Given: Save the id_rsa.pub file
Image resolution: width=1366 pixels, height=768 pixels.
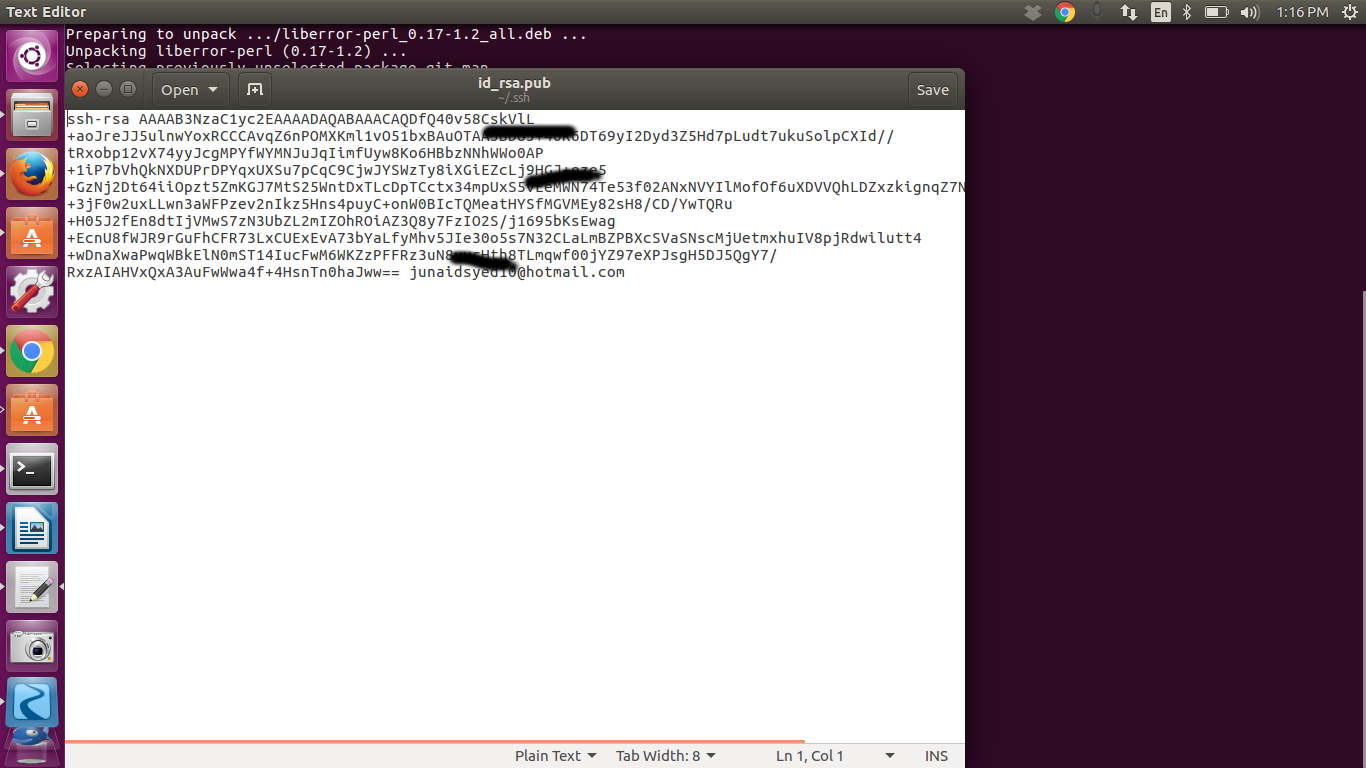Looking at the screenshot, I should pyautogui.click(x=932, y=89).
